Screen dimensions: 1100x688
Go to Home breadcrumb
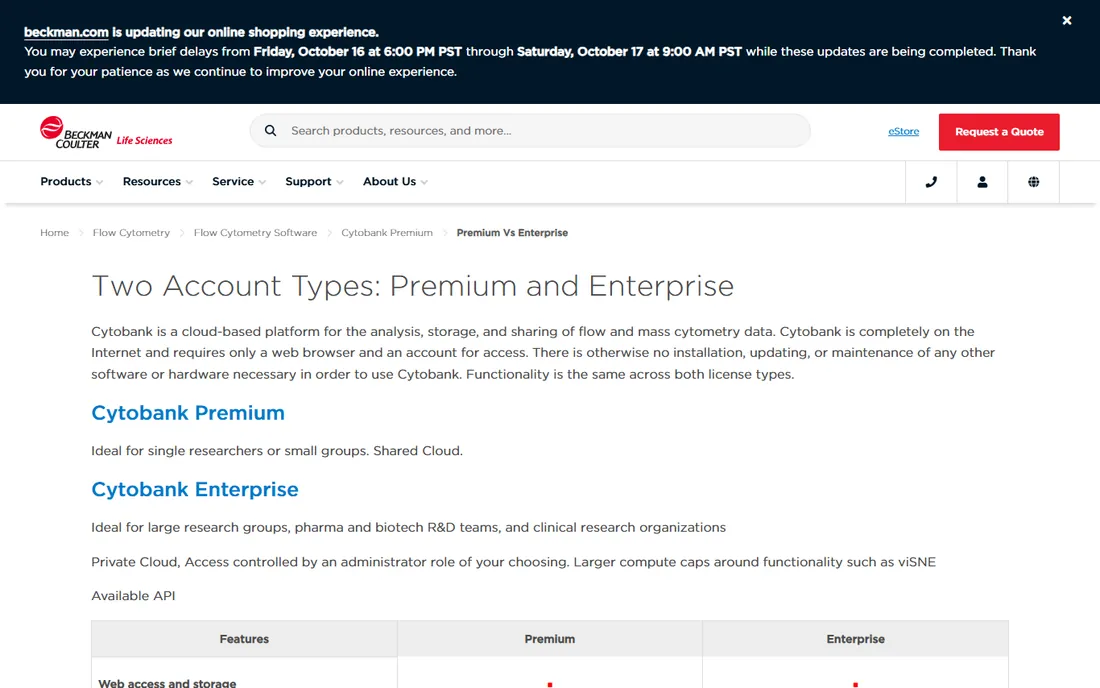[x=54, y=233]
